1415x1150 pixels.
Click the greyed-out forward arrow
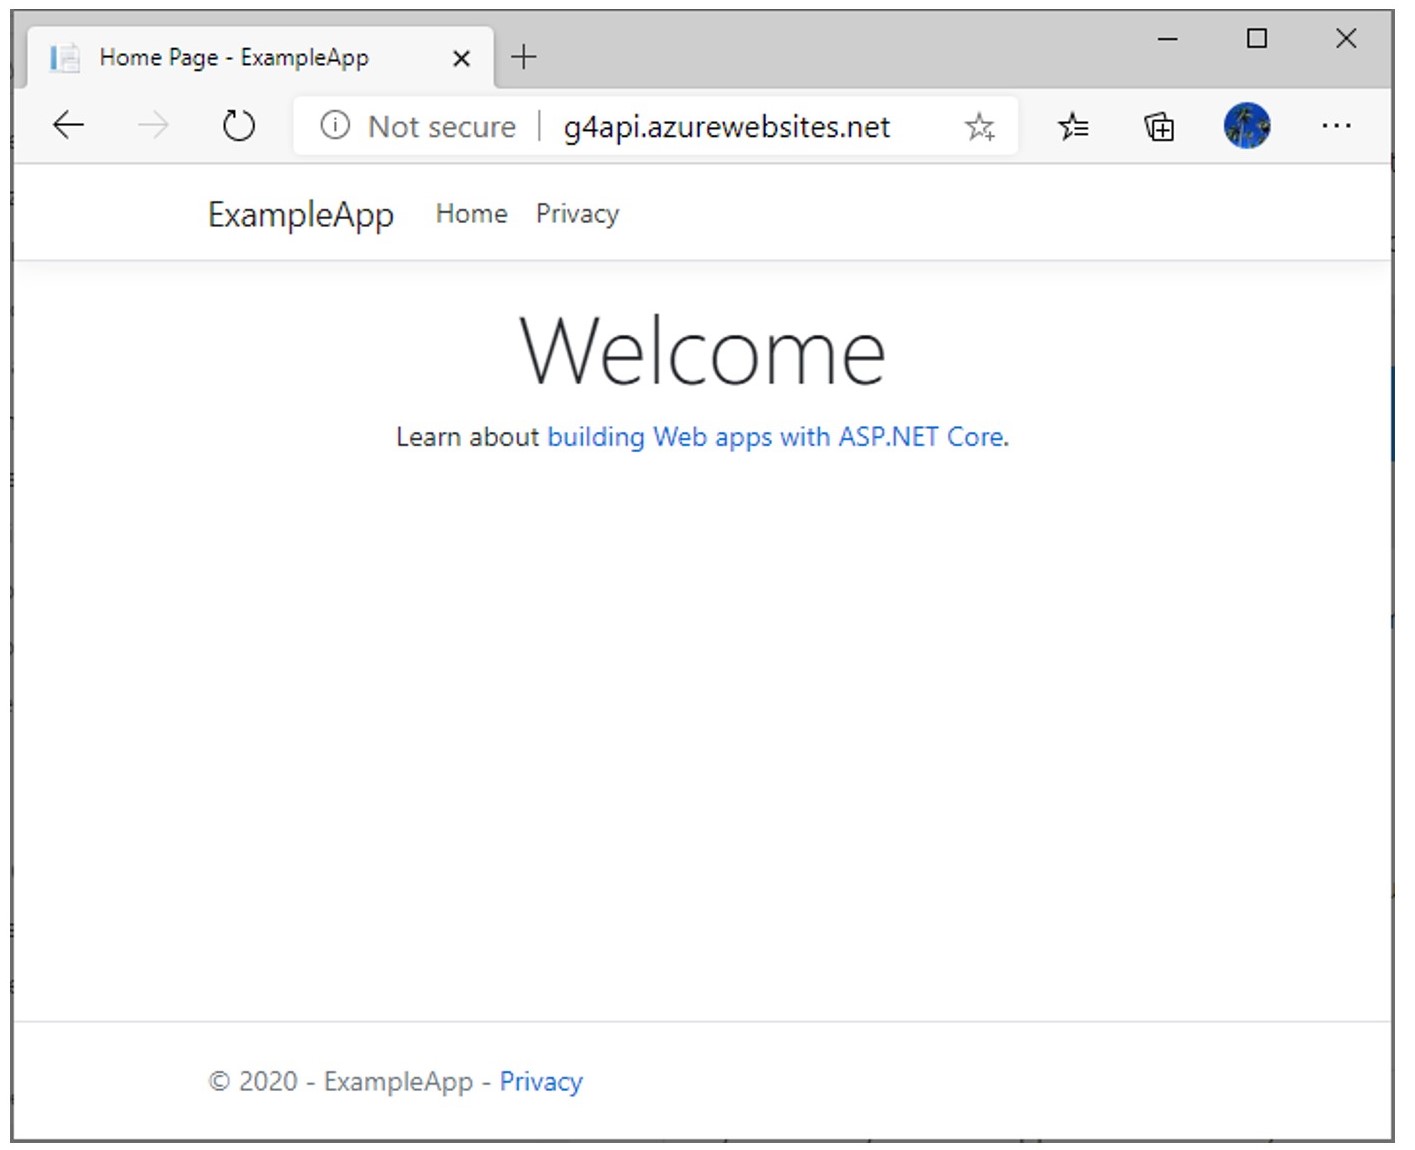tap(153, 126)
